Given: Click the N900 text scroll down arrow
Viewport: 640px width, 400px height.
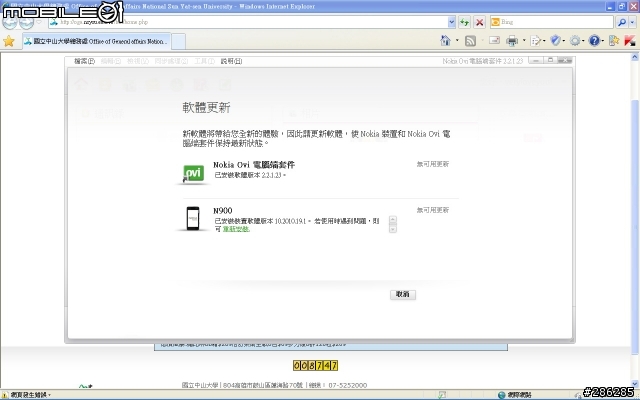Looking at the screenshot, I should pyautogui.click(x=393, y=229).
